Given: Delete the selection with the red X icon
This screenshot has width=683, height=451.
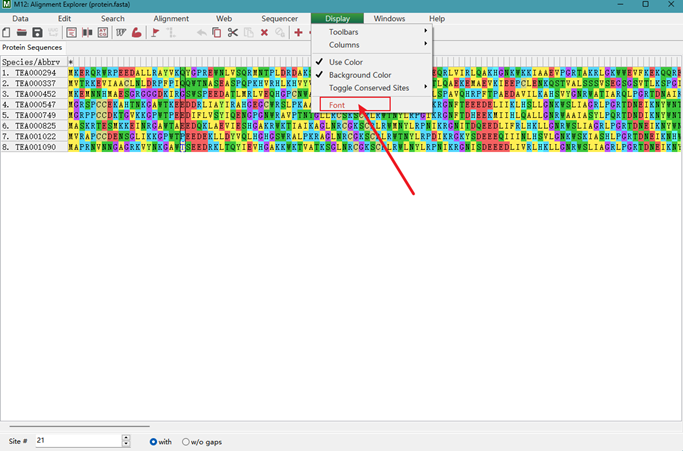Looking at the screenshot, I should 264,33.
